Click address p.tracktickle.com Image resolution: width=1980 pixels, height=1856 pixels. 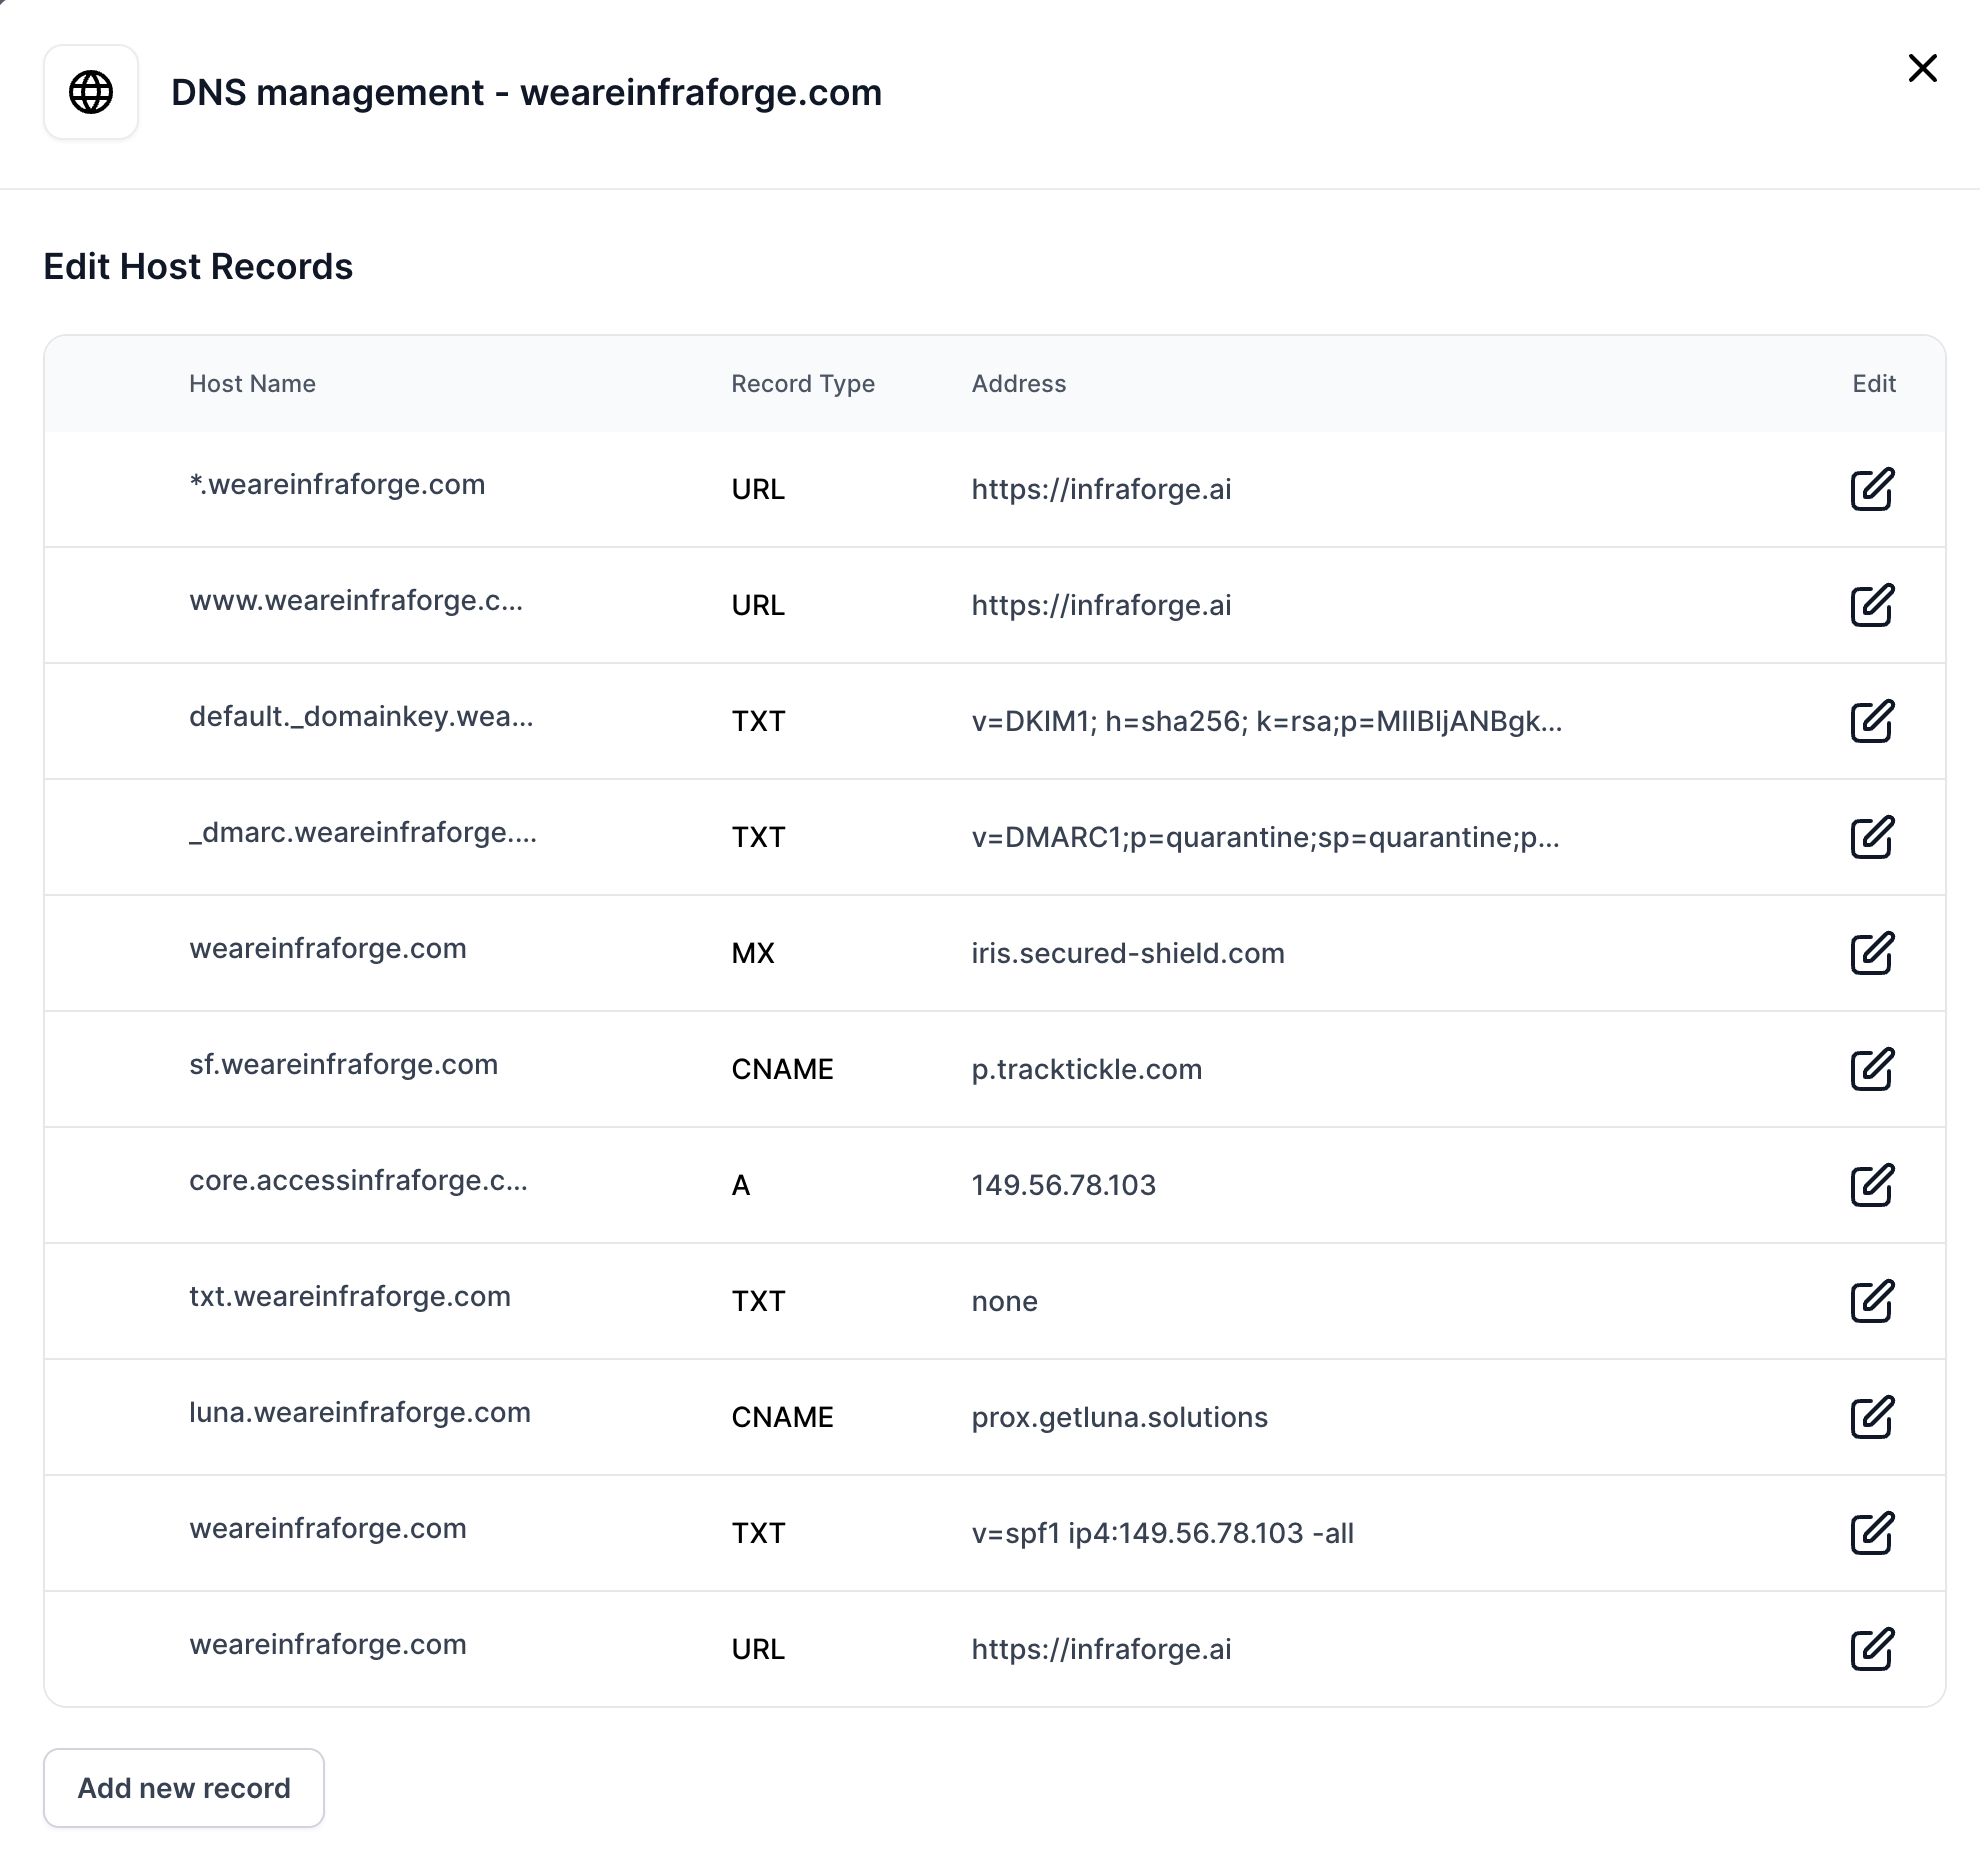1087,1069
